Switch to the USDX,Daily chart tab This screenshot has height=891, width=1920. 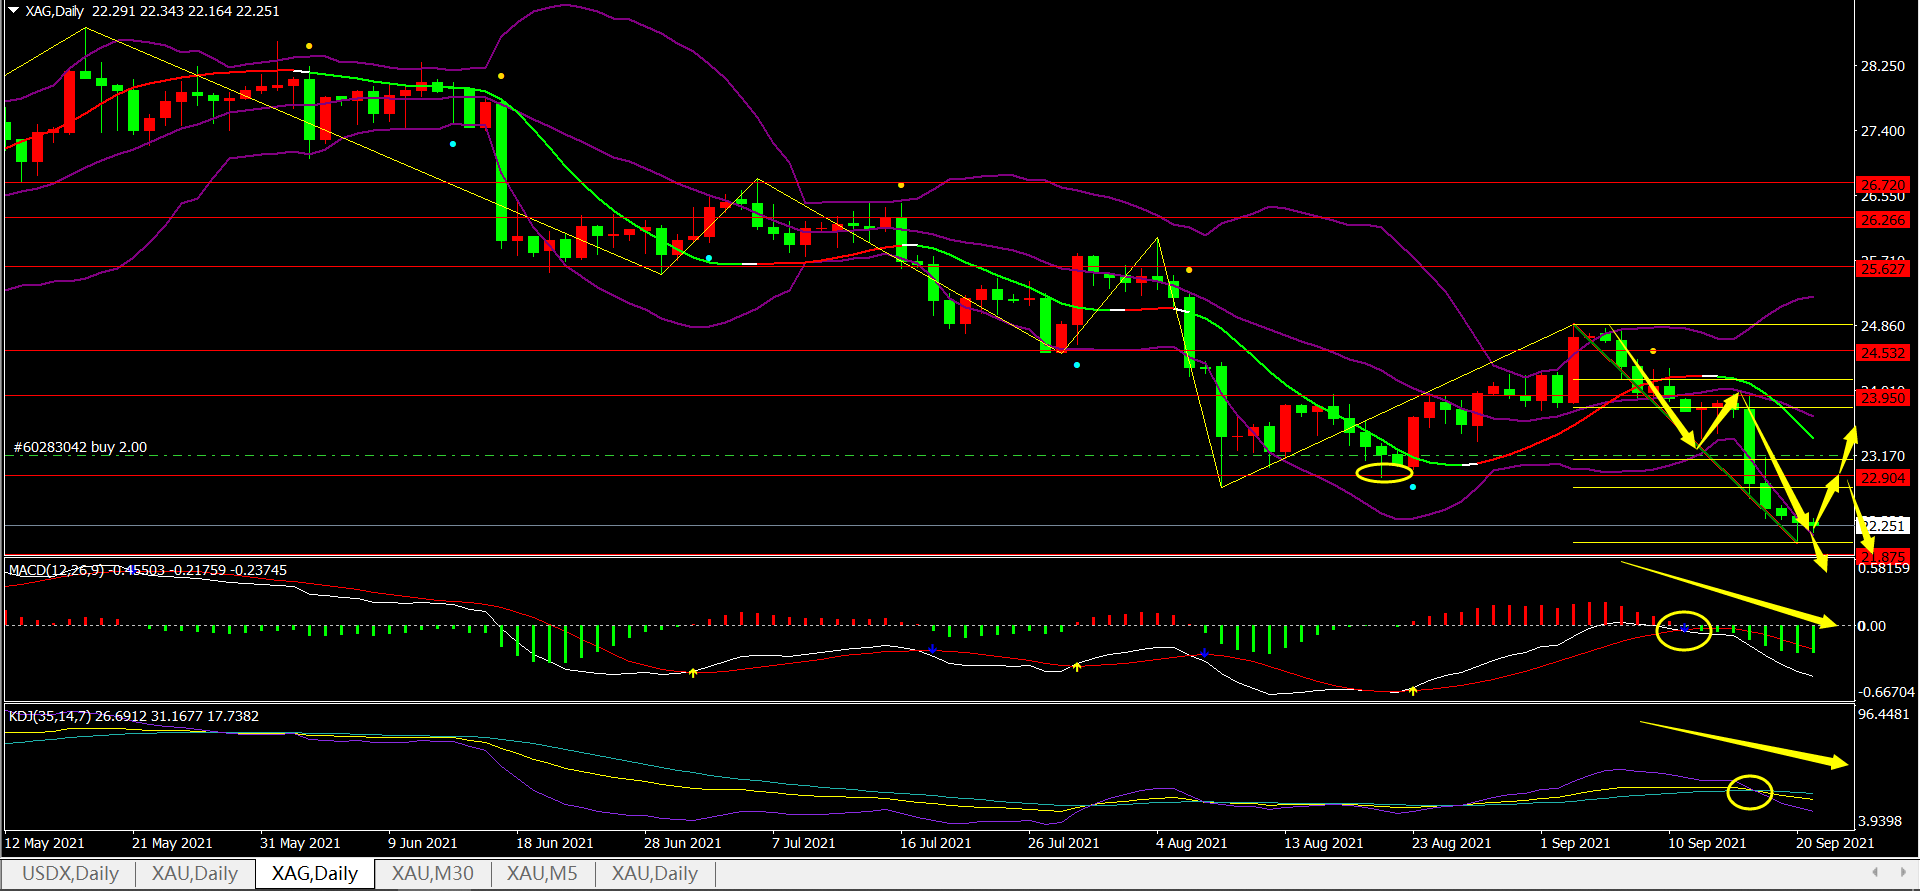click(70, 873)
